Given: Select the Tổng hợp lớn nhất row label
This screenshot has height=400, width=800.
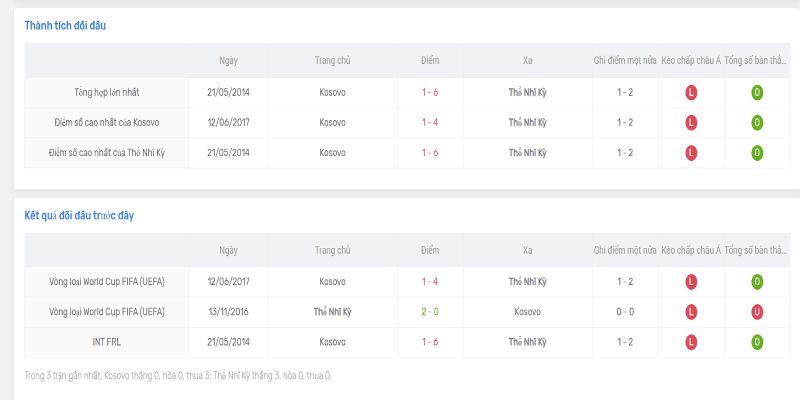Looking at the screenshot, I should [107, 93].
